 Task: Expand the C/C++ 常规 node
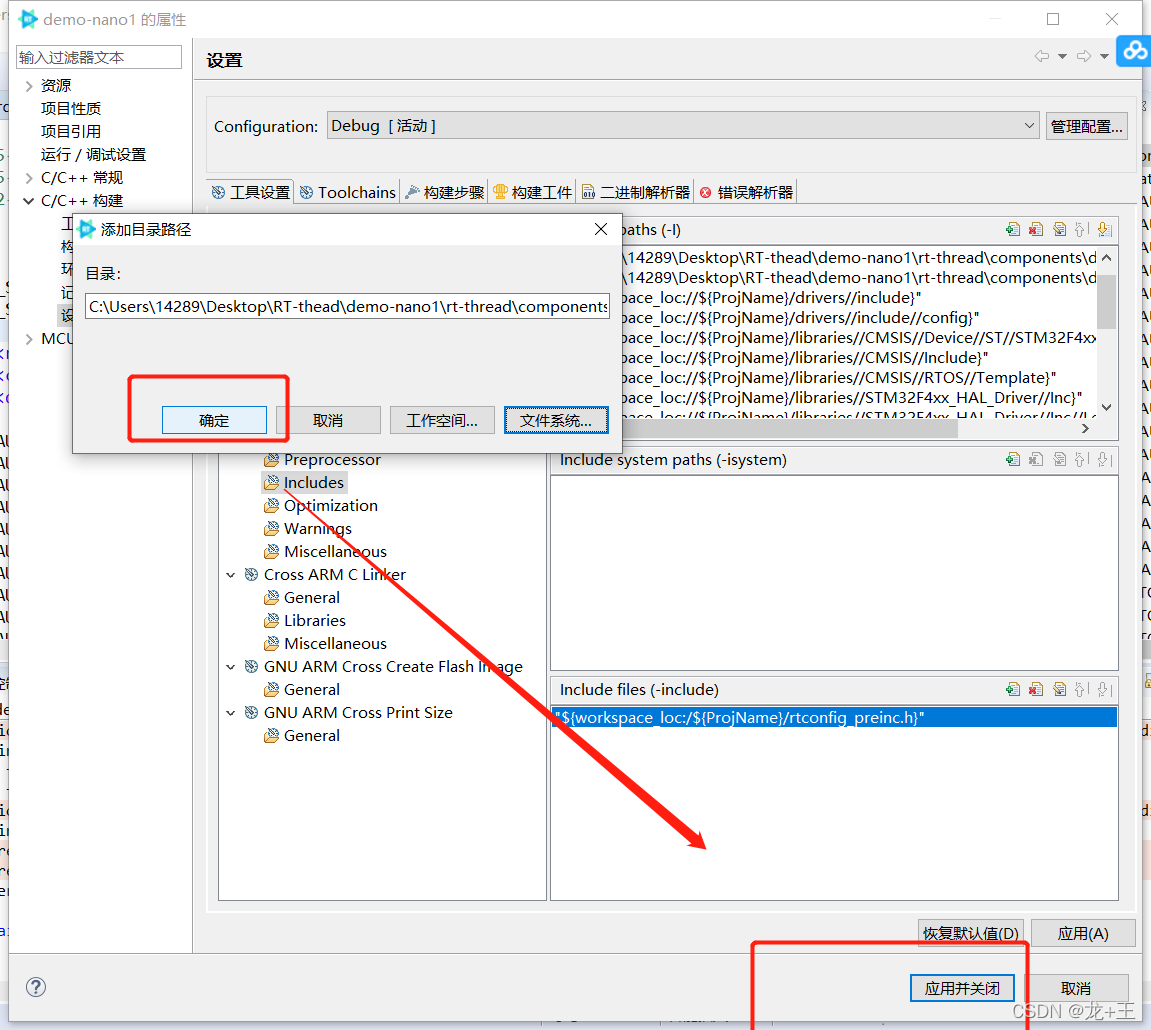pyautogui.click(x=29, y=178)
